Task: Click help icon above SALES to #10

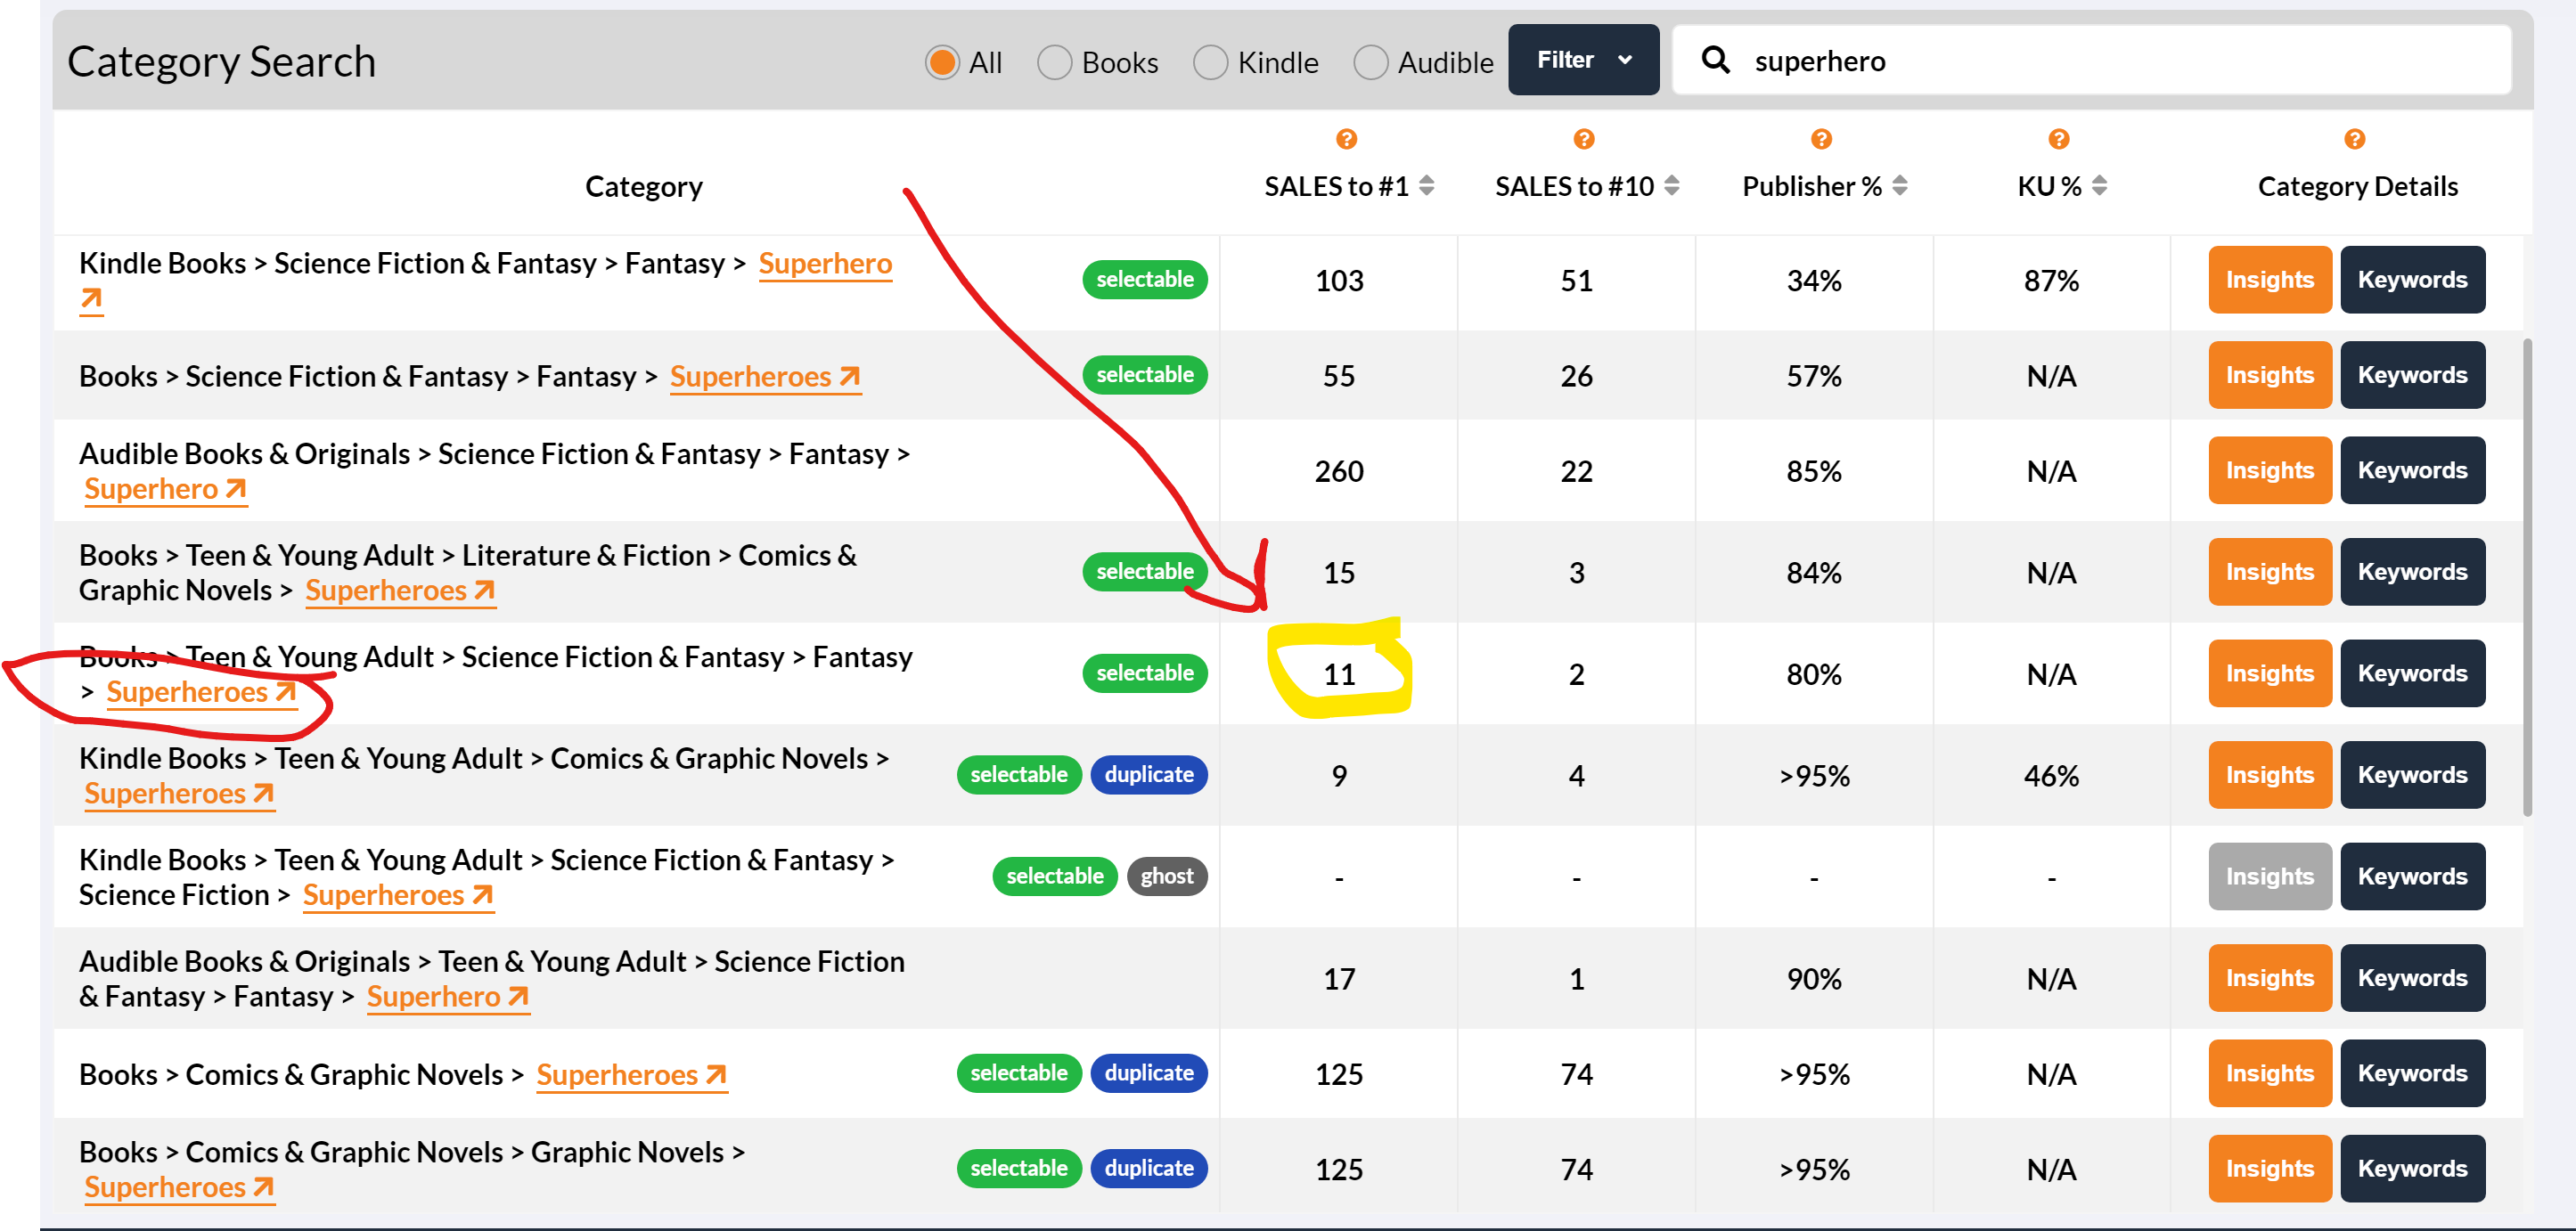Action: pos(1583,139)
